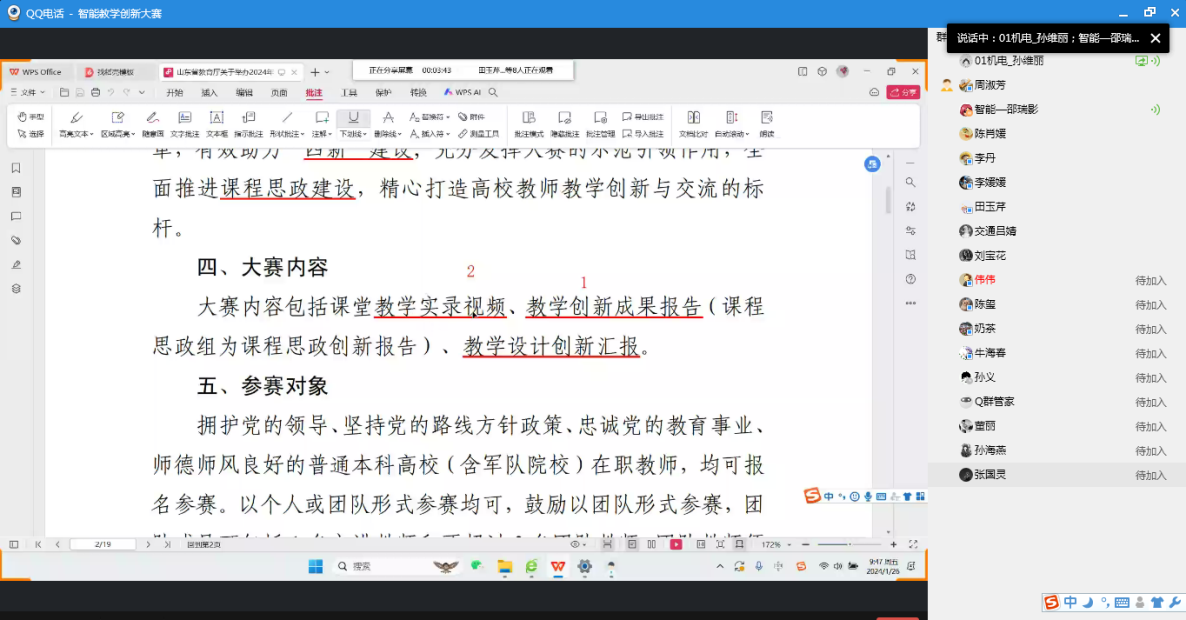Open the 工具 ribbon tab
The image size is (1186, 620).
tap(349, 92)
